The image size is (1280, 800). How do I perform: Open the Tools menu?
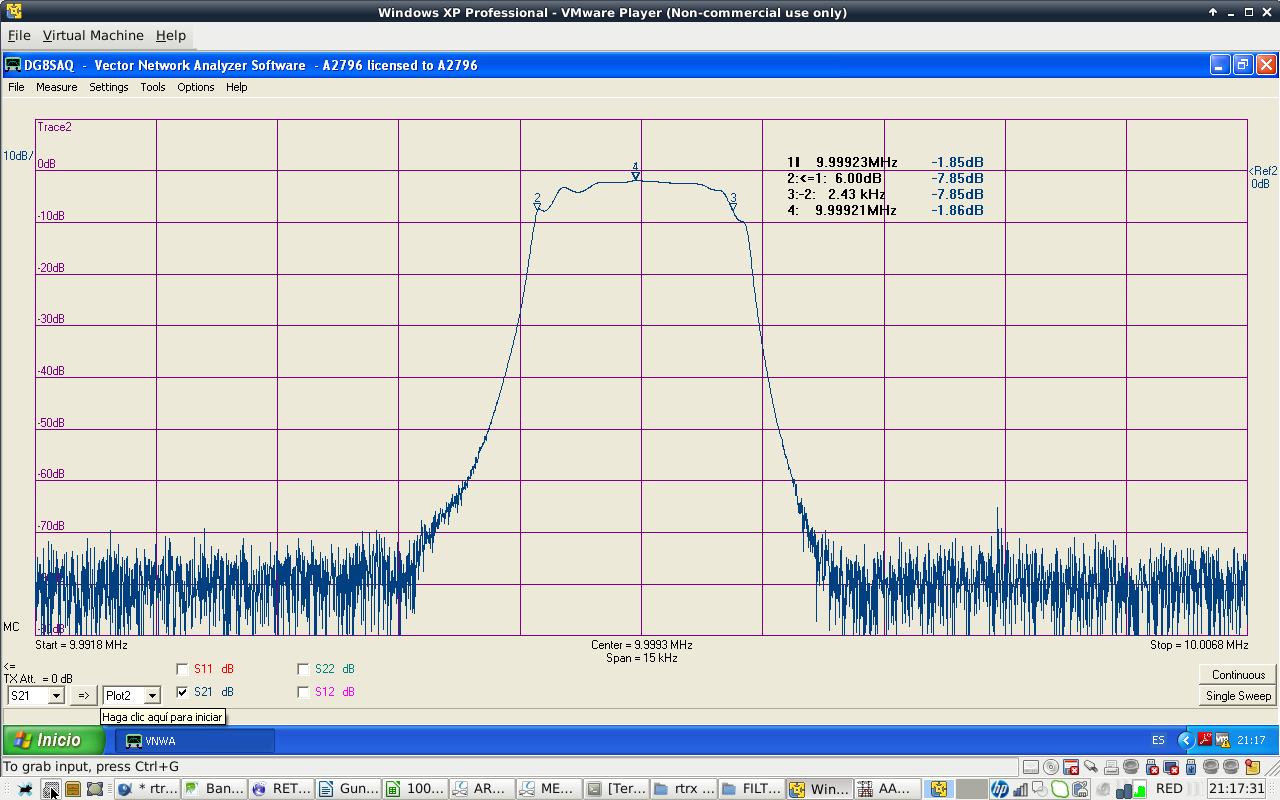[x=153, y=87]
